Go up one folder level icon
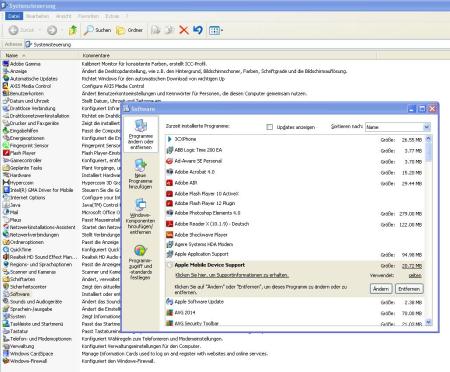 pos(73,30)
